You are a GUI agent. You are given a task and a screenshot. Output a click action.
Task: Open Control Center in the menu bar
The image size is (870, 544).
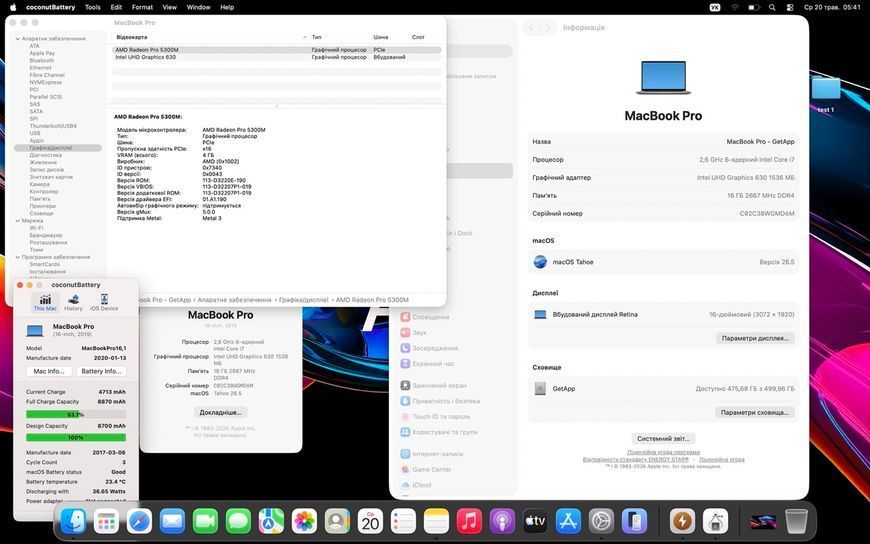[x=790, y=7]
